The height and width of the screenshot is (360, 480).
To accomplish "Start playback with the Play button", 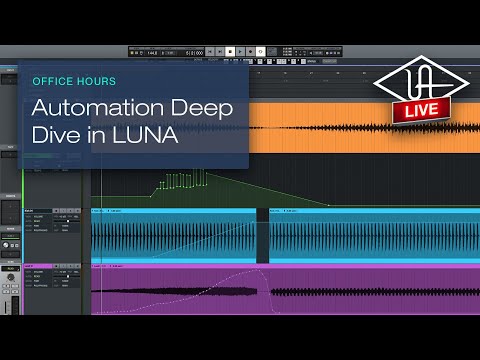I will tap(240, 52).
